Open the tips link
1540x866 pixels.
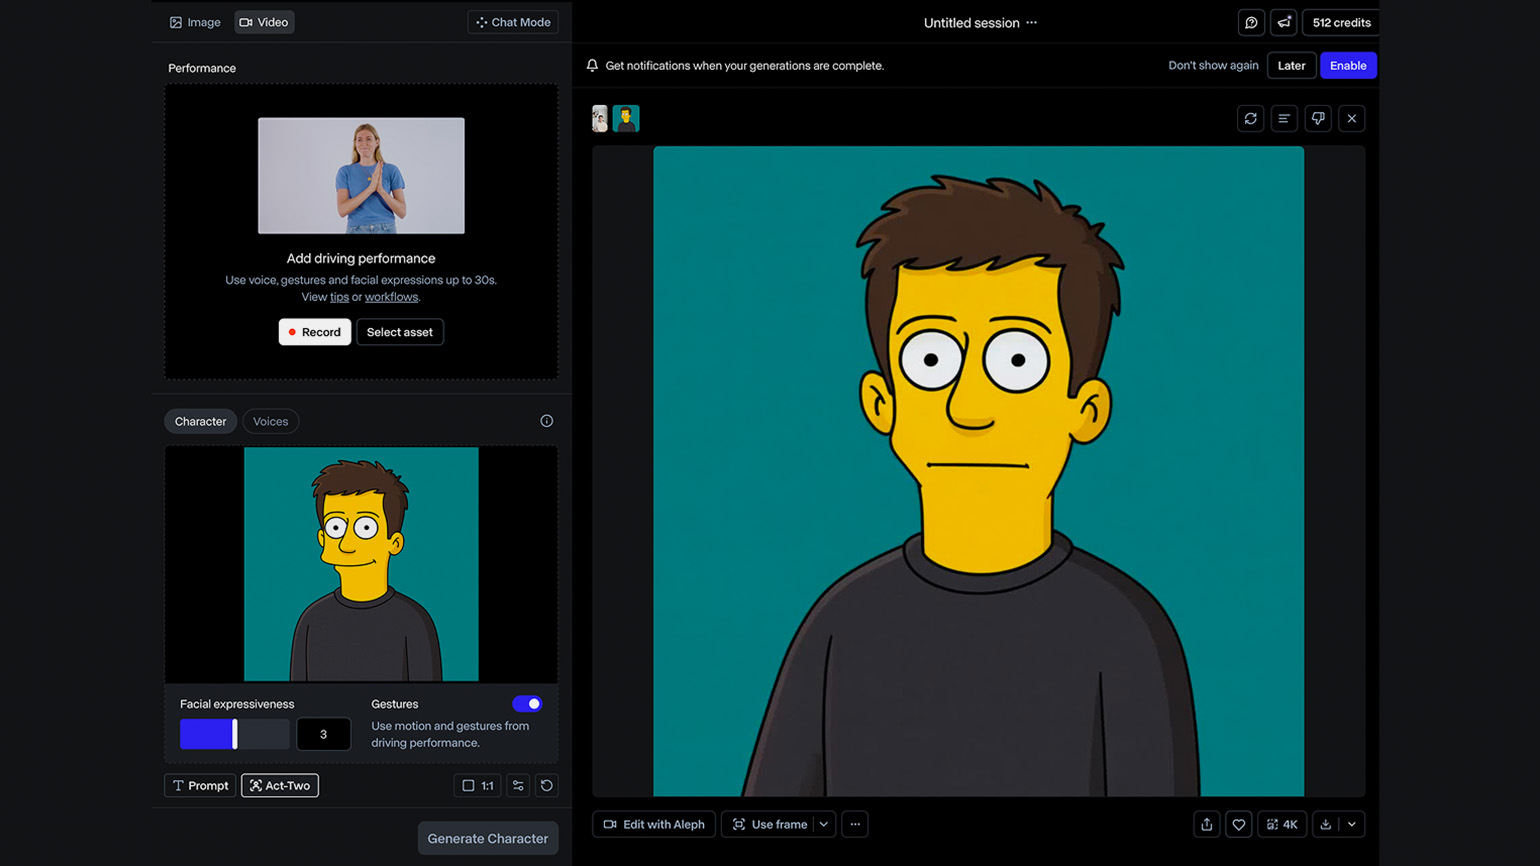click(x=340, y=297)
